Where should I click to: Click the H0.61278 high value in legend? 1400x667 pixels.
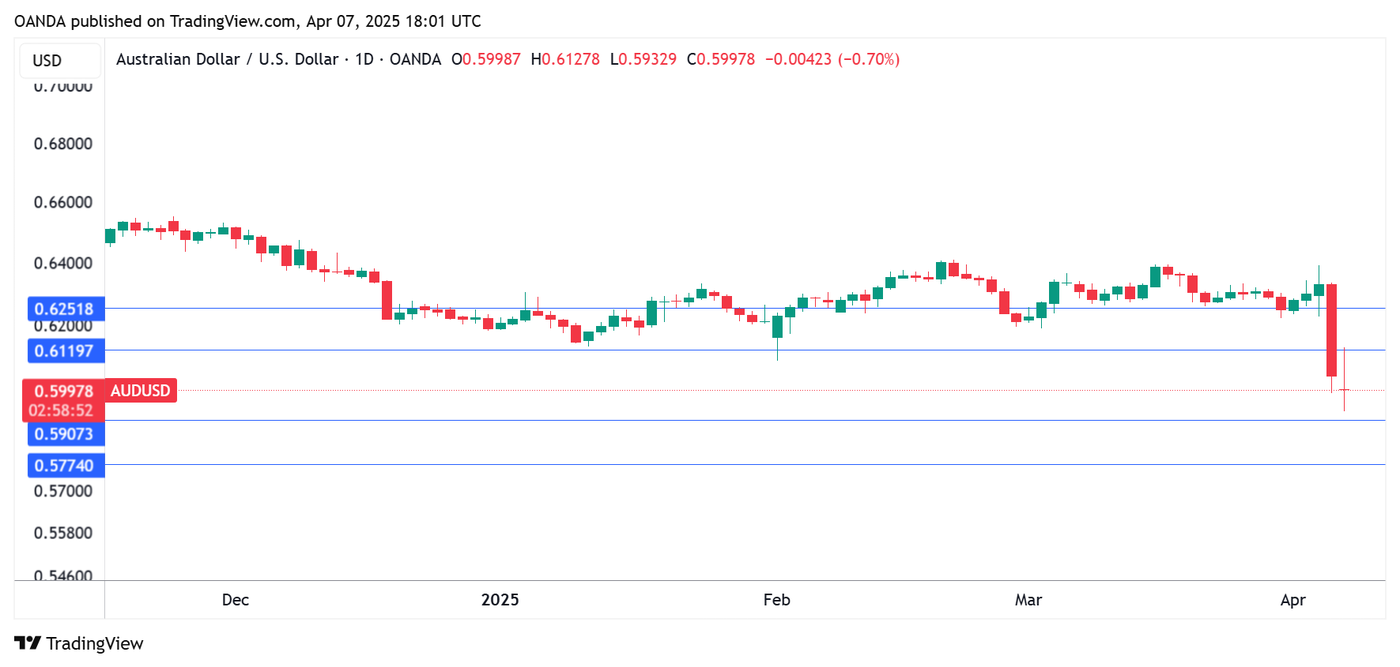point(565,60)
